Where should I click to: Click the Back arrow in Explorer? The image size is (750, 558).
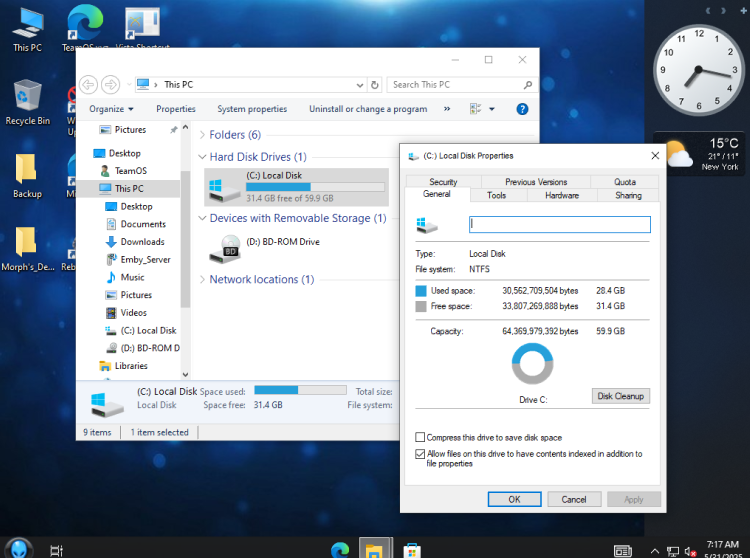click(x=88, y=85)
